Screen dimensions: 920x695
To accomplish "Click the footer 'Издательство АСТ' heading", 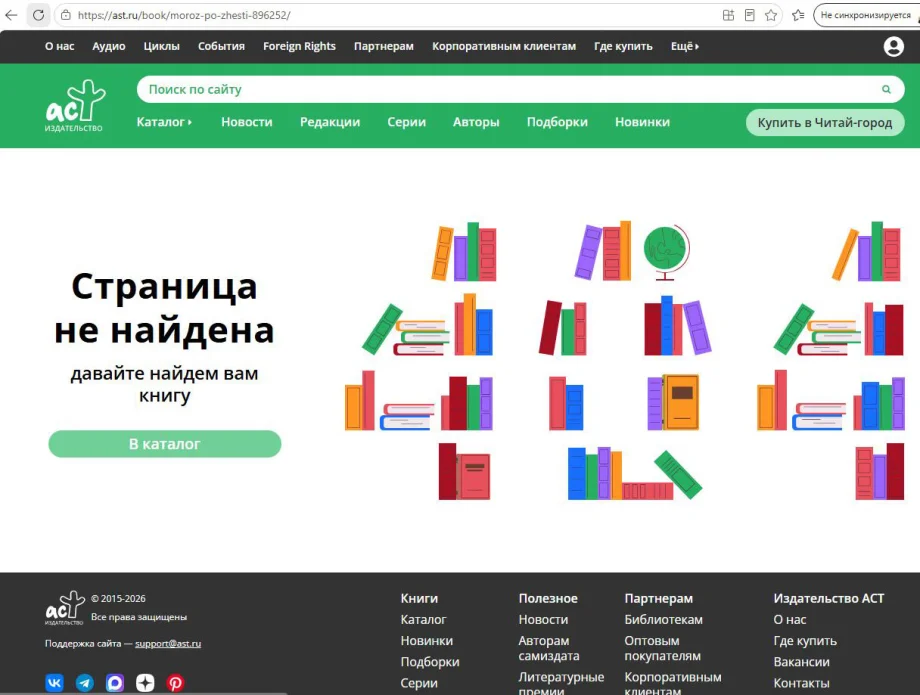I will pyautogui.click(x=828, y=598).
